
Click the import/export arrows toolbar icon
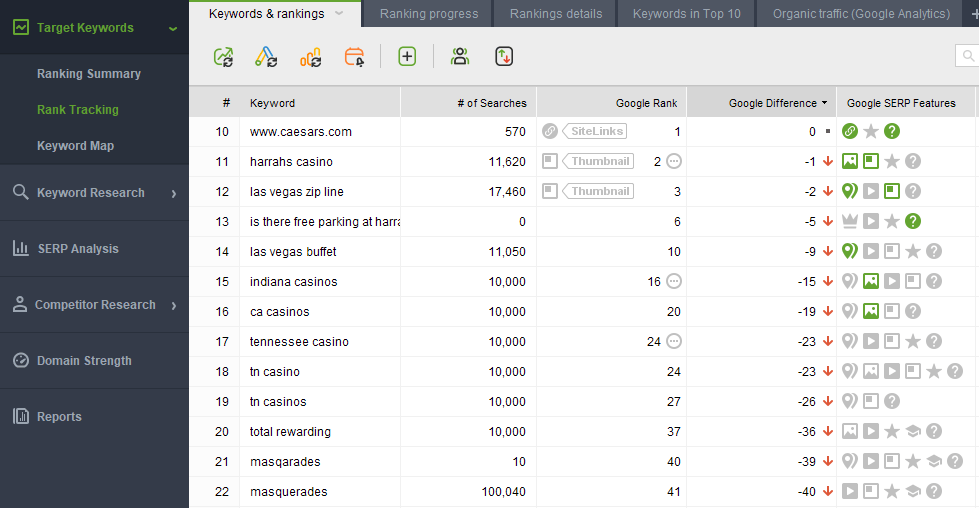pos(504,57)
